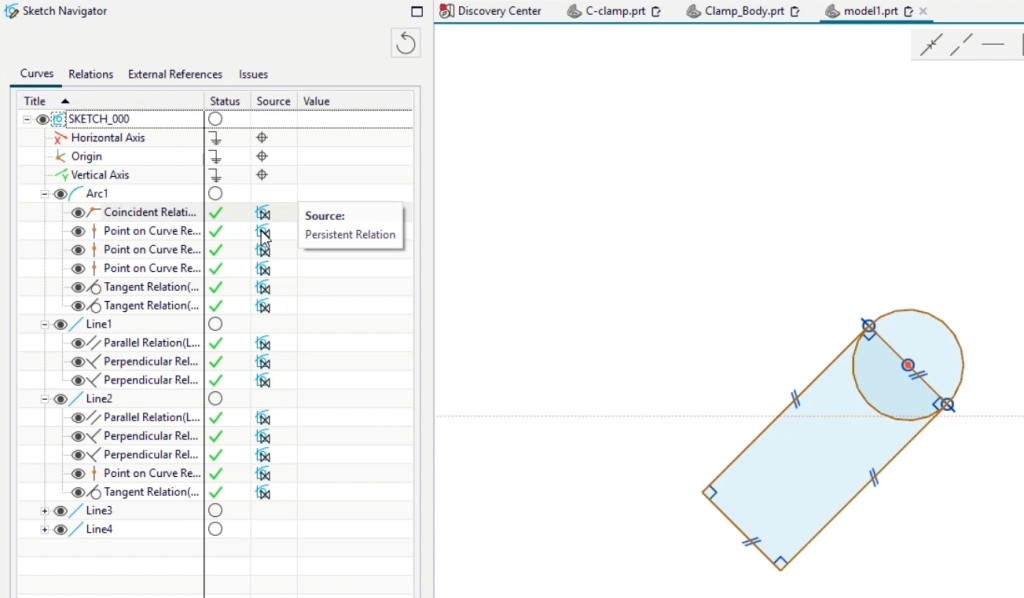Click persistent relation icon of Coincident Relation
1024x598 pixels.
[x=263, y=213]
